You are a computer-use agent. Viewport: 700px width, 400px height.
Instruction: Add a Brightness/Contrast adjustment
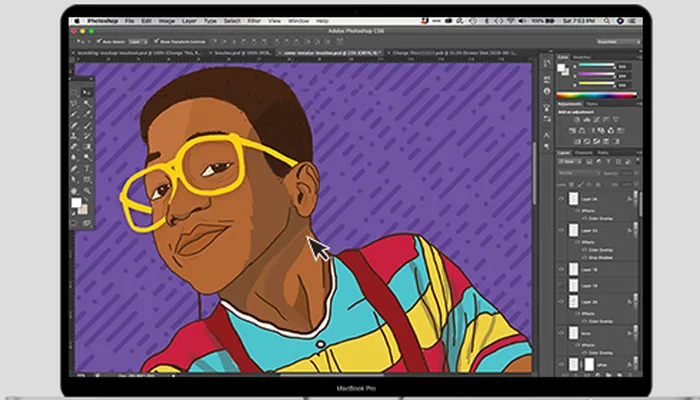pyautogui.click(x=577, y=120)
